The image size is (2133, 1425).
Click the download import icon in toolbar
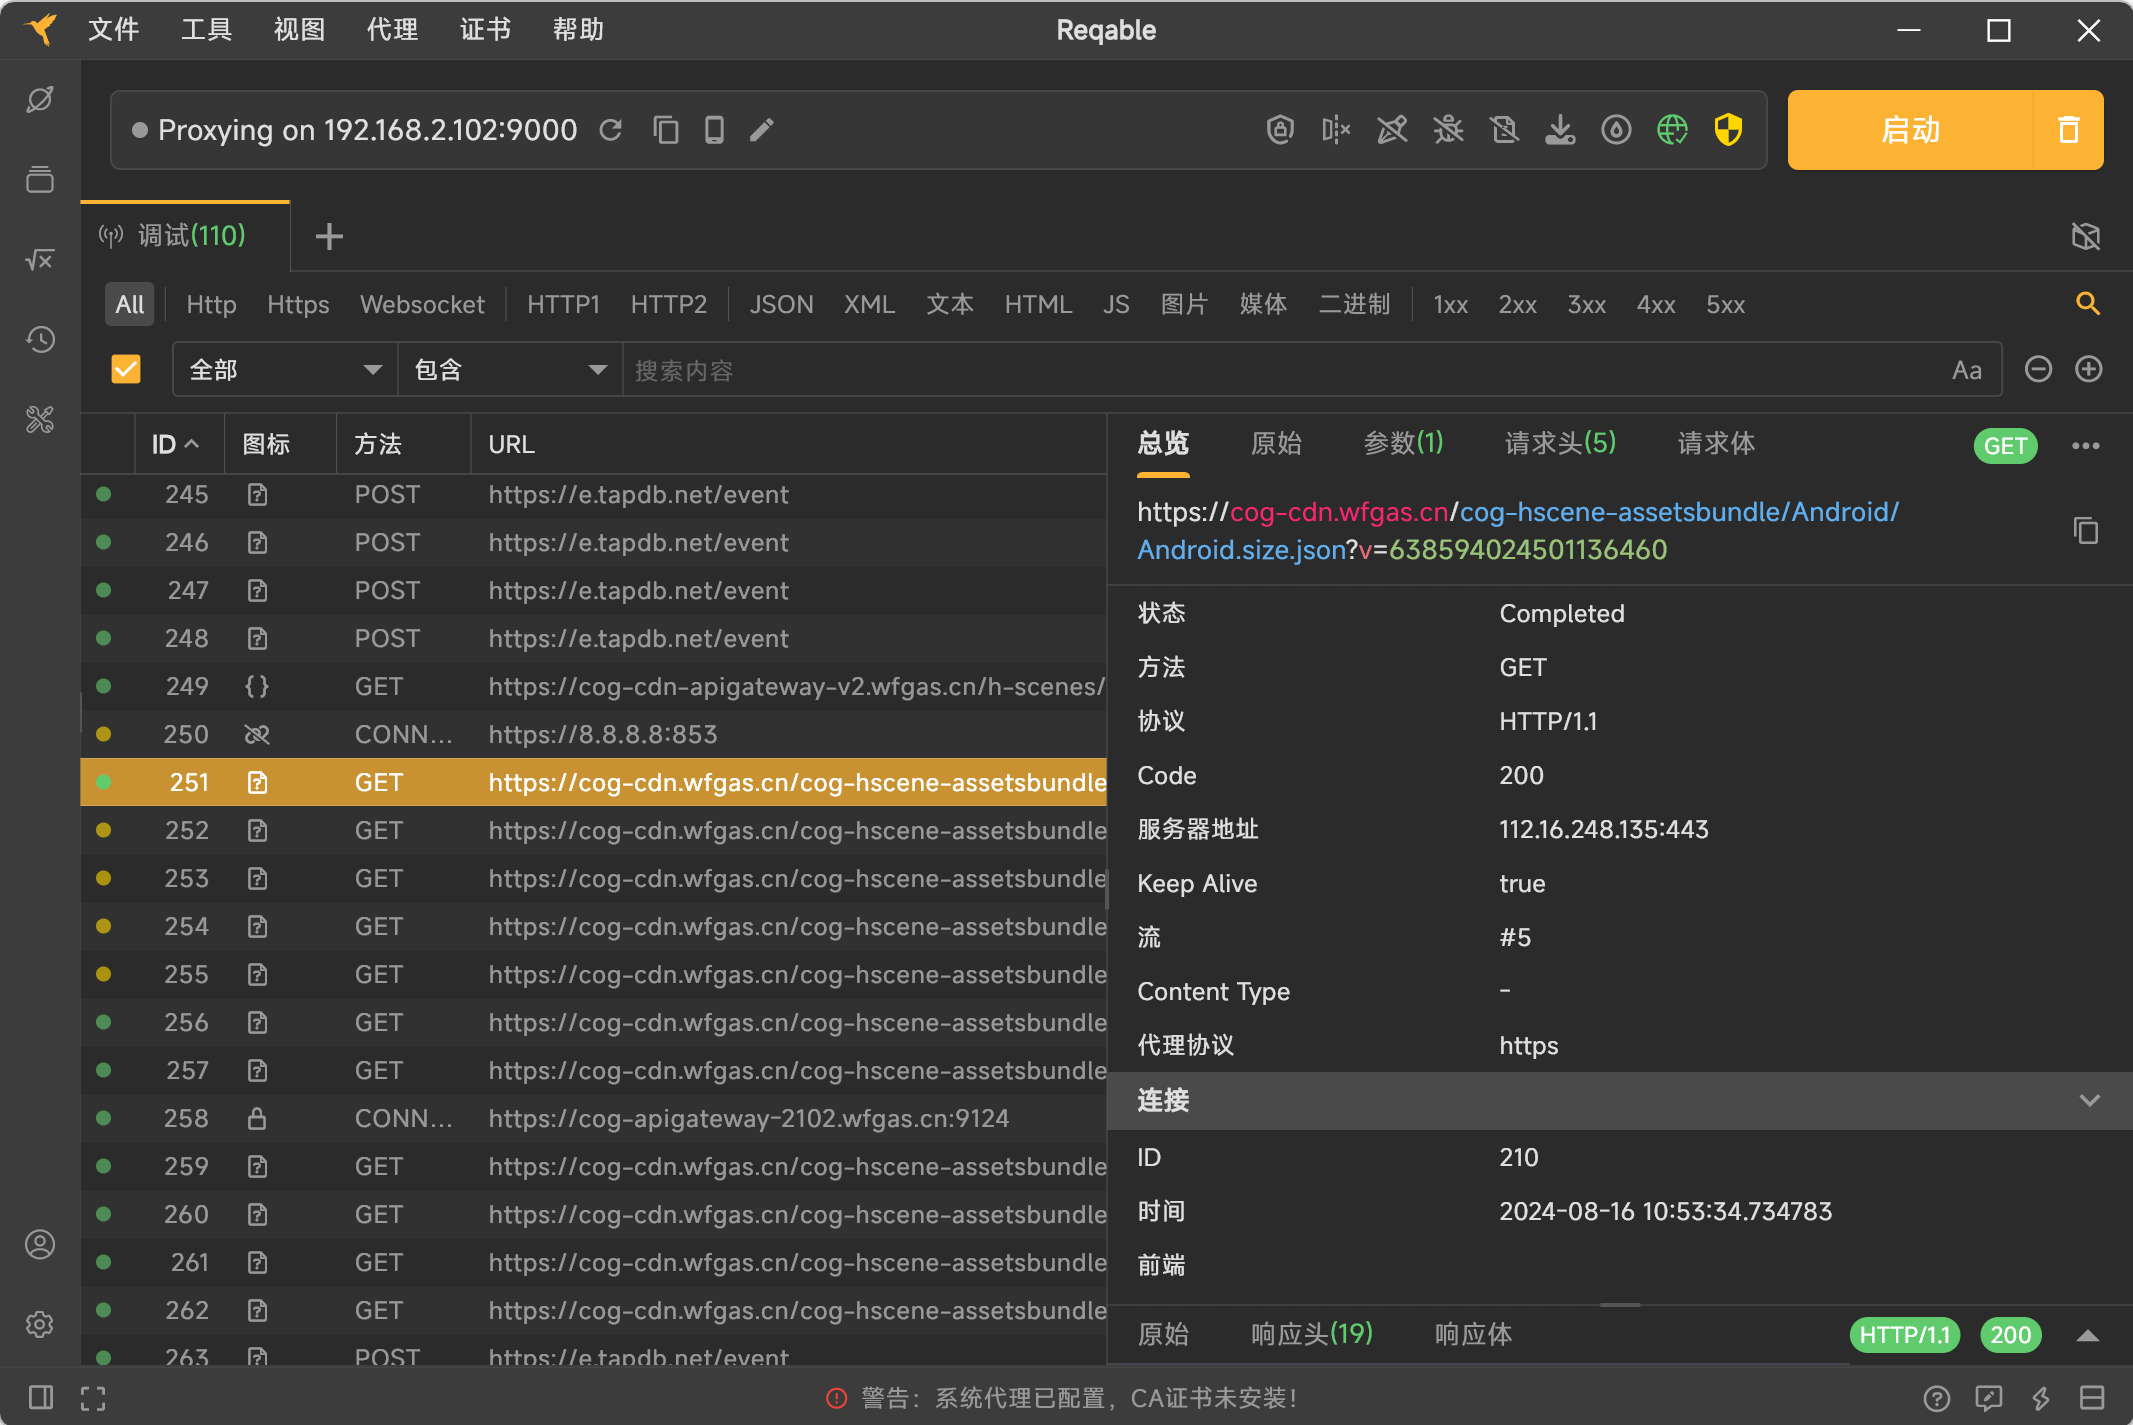(1559, 130)
